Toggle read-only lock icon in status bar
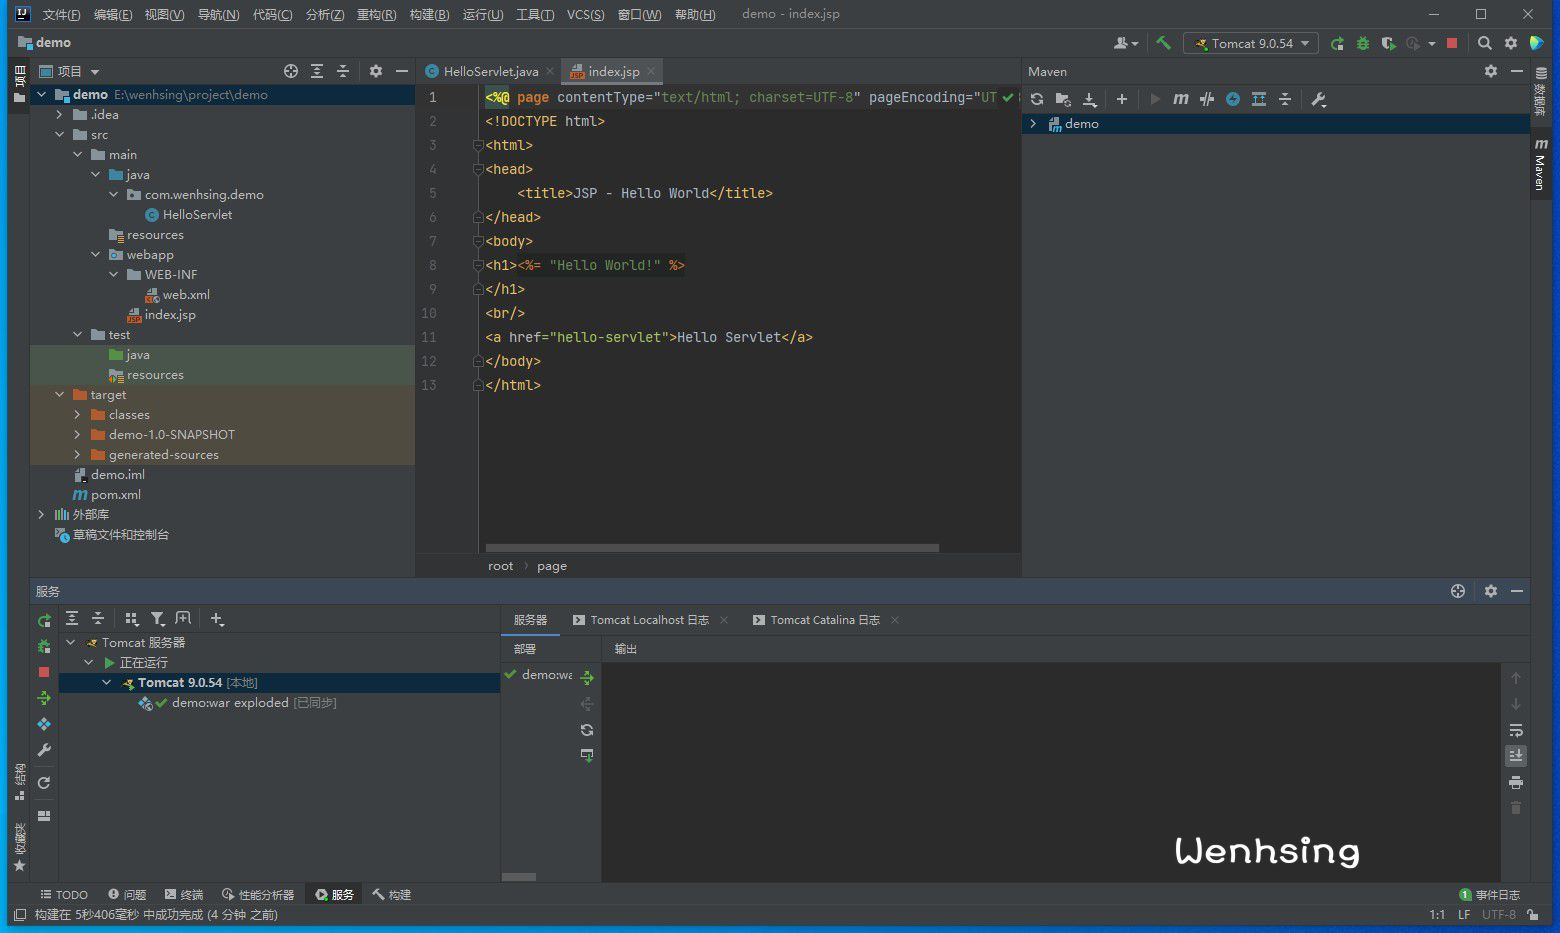The image size is (1560, 933). coord(1532,914)
